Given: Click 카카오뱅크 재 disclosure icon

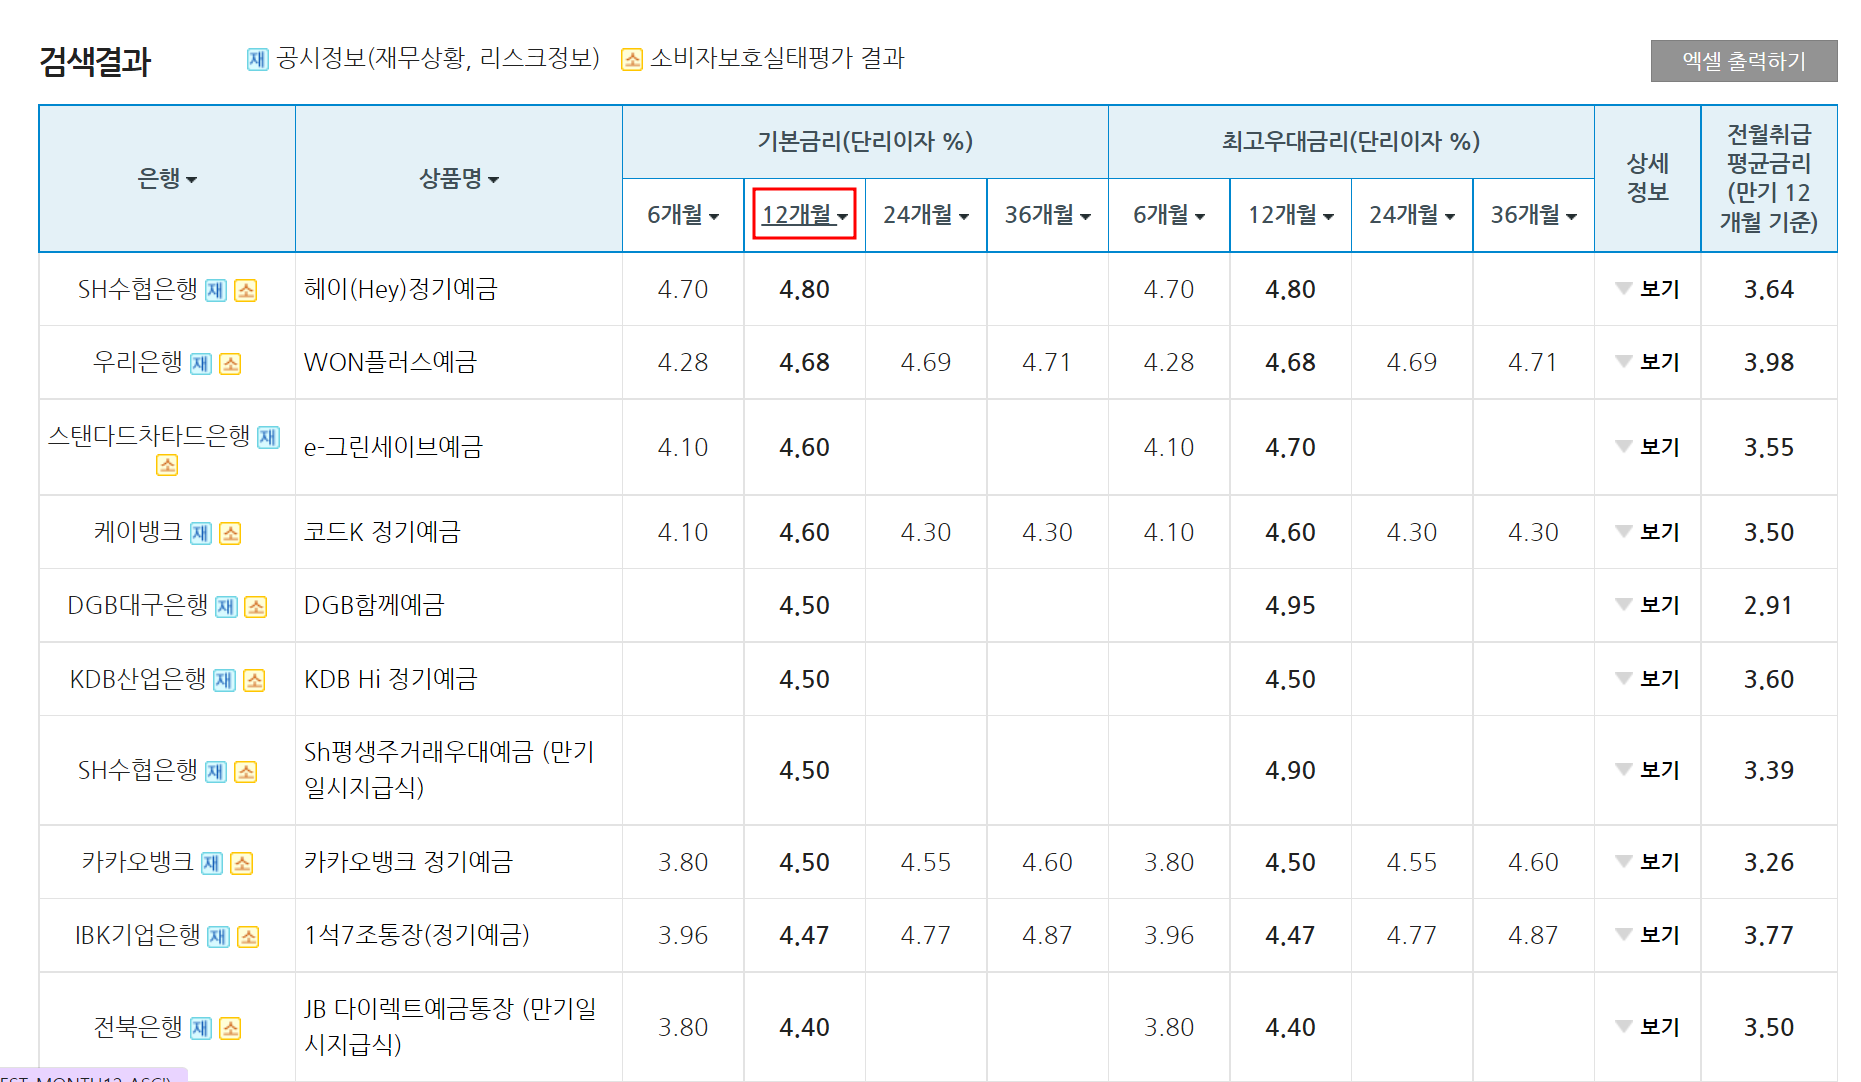Looking at the screenshot, I should point(212,863).
